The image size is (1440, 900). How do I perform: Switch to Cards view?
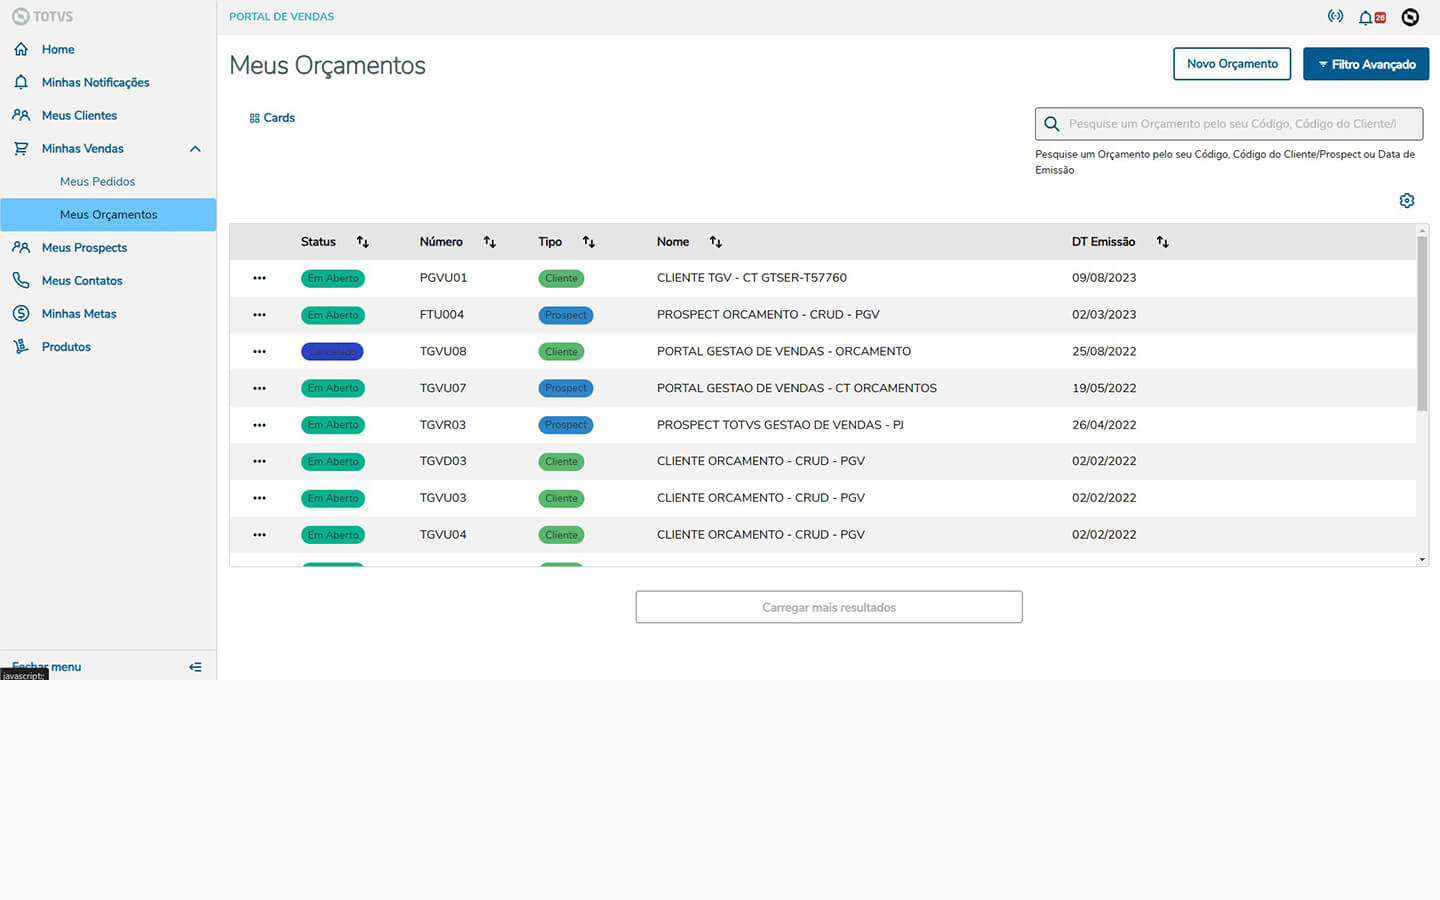point(272,118)
